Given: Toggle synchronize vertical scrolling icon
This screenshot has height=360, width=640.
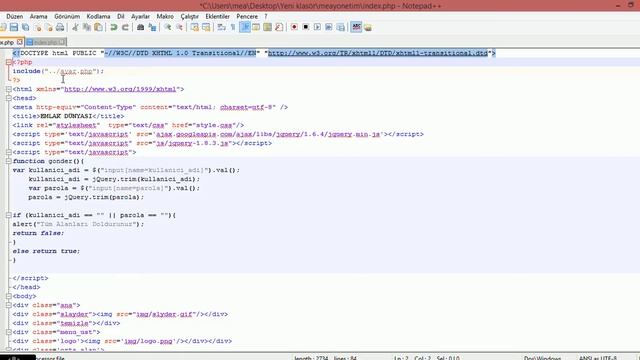Looking at the screenshot, I should click(195, 27).
